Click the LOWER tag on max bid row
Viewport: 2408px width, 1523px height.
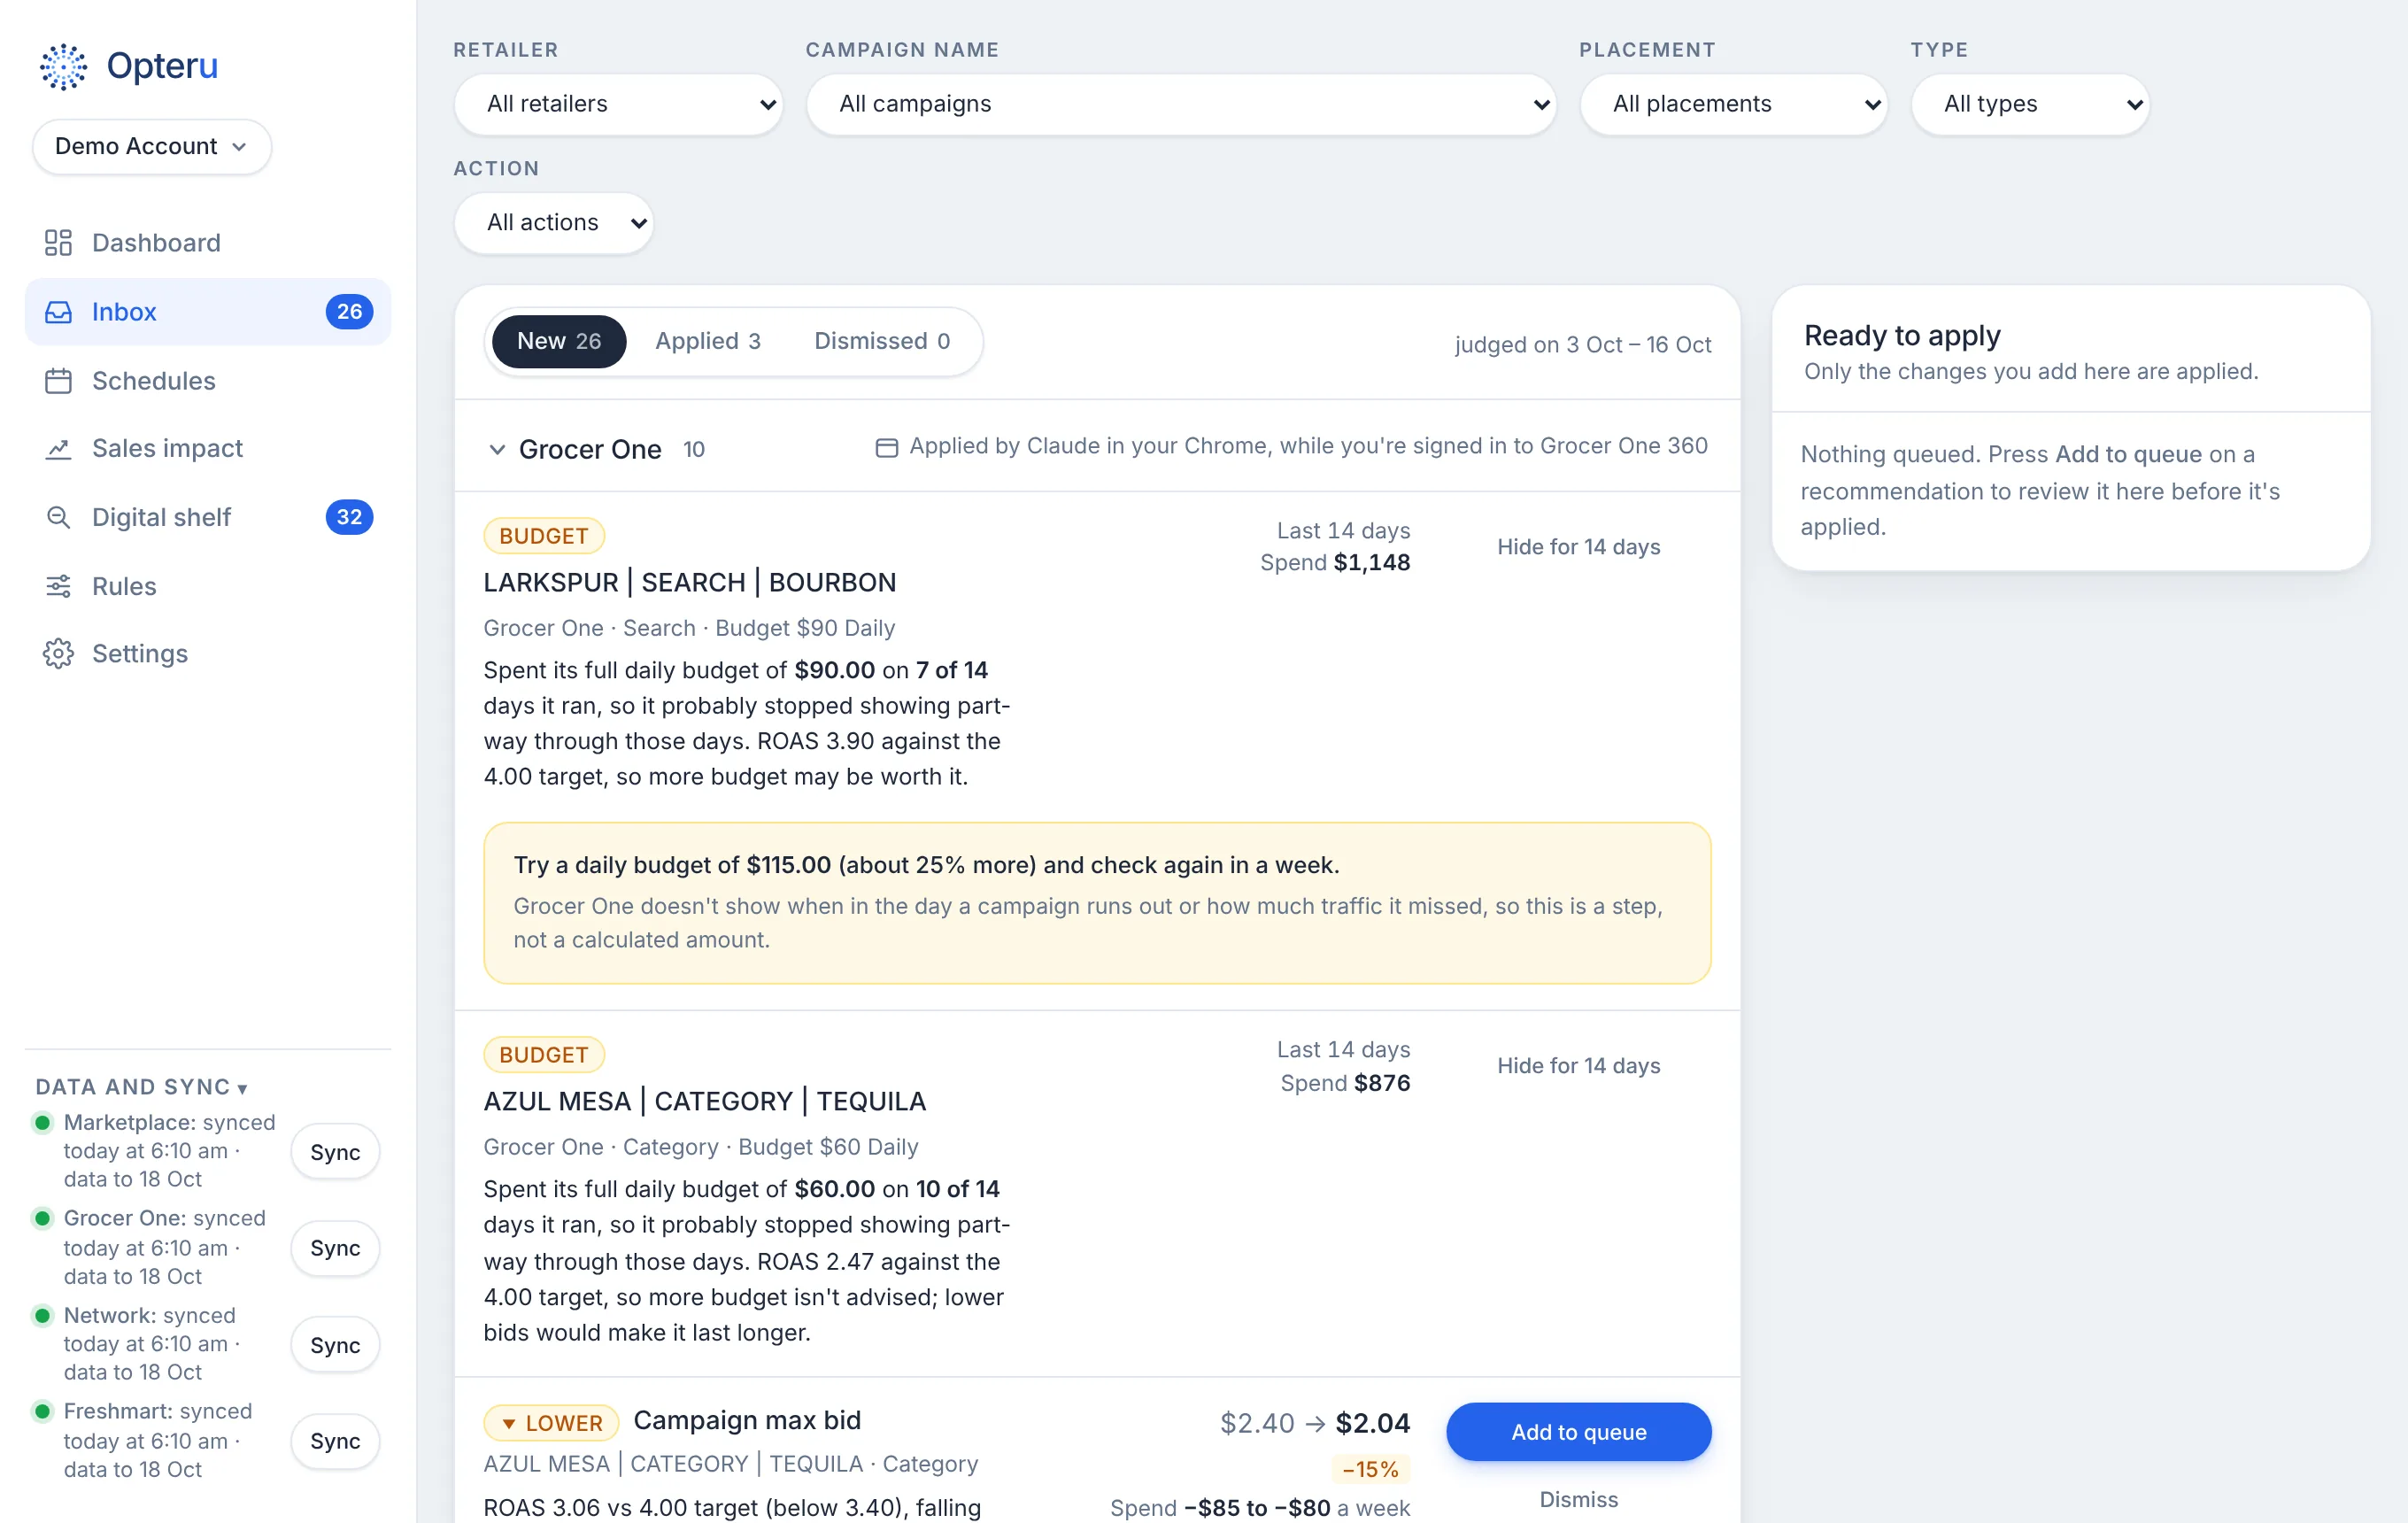(x=551, y=1422)
